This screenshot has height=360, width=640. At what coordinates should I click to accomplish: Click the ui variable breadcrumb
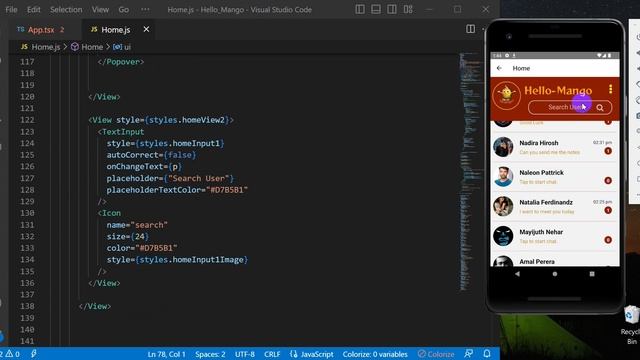click(x=122, y=47)
